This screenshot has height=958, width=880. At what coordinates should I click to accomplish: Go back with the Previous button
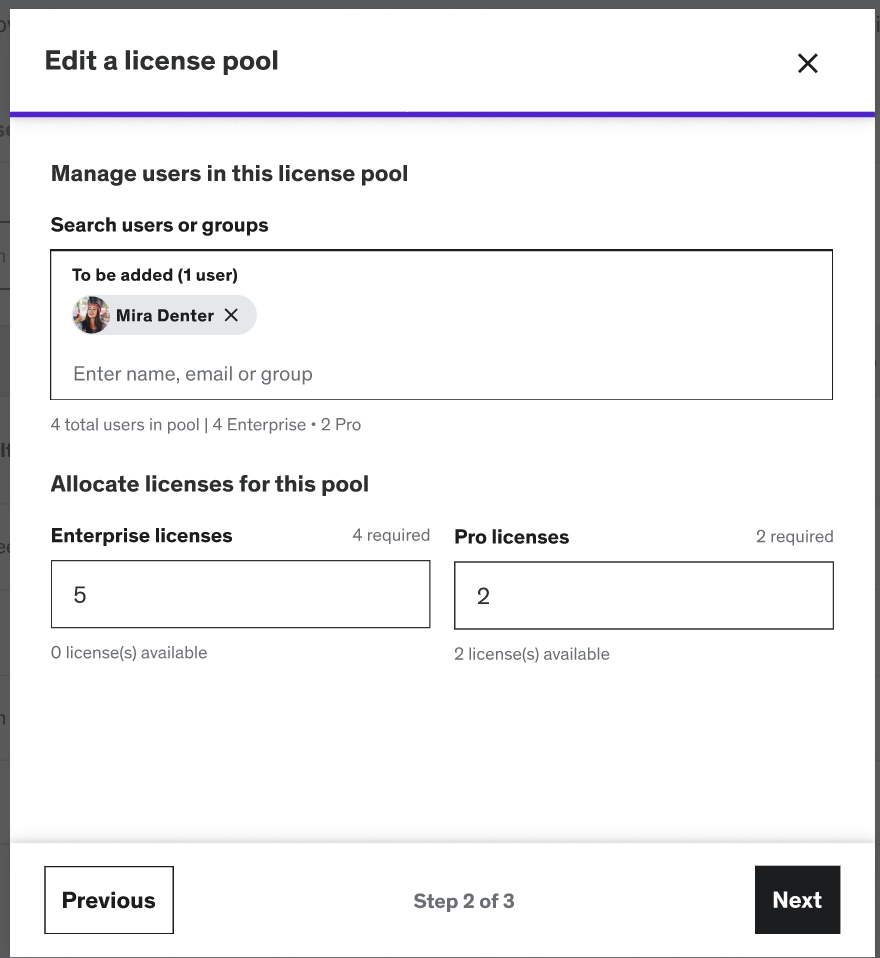(x=109, y=900)
